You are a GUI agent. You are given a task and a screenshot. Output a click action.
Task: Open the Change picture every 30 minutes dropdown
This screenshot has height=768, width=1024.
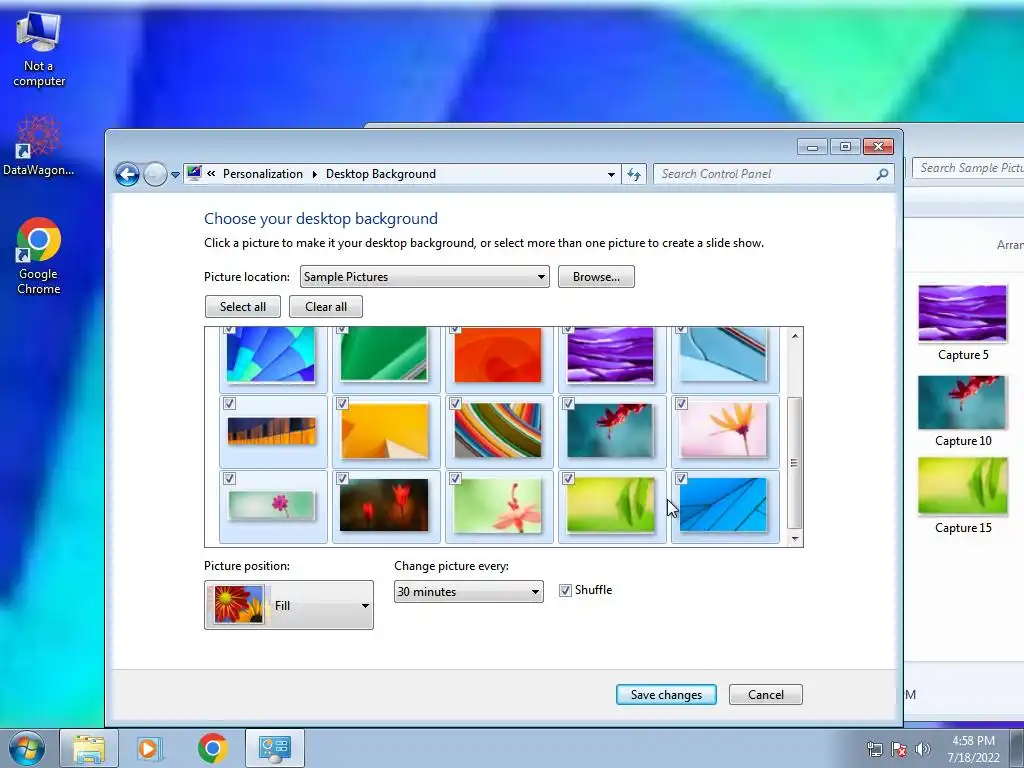(x=468, y=592)
